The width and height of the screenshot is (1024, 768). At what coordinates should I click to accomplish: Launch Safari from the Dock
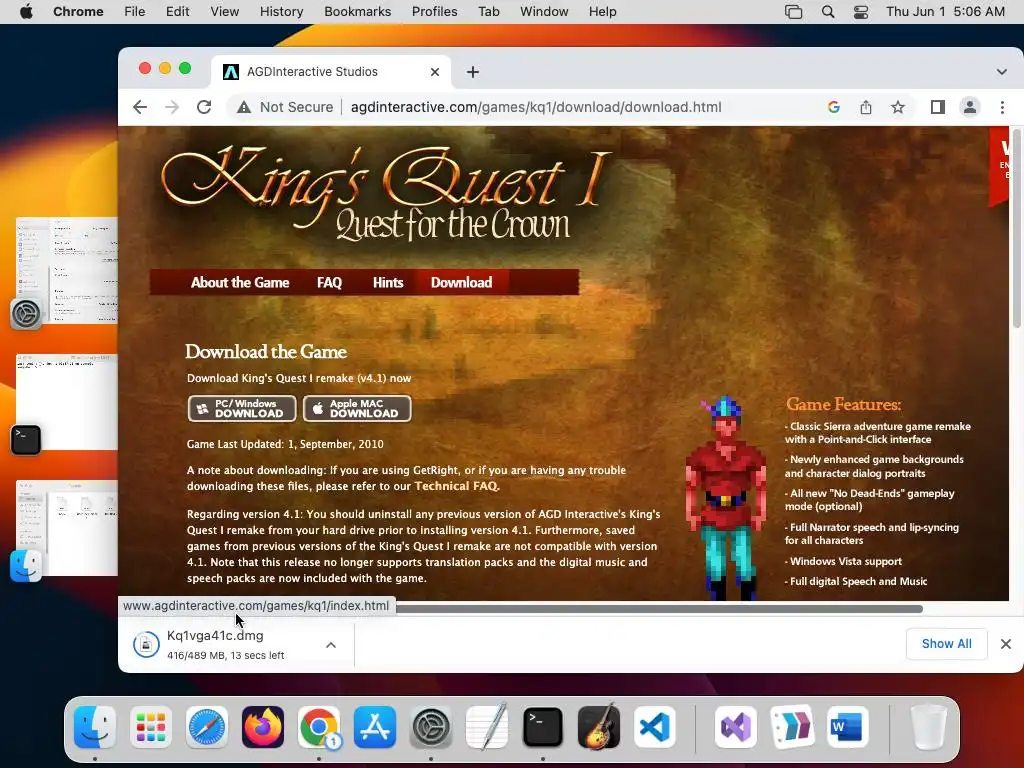207,727
